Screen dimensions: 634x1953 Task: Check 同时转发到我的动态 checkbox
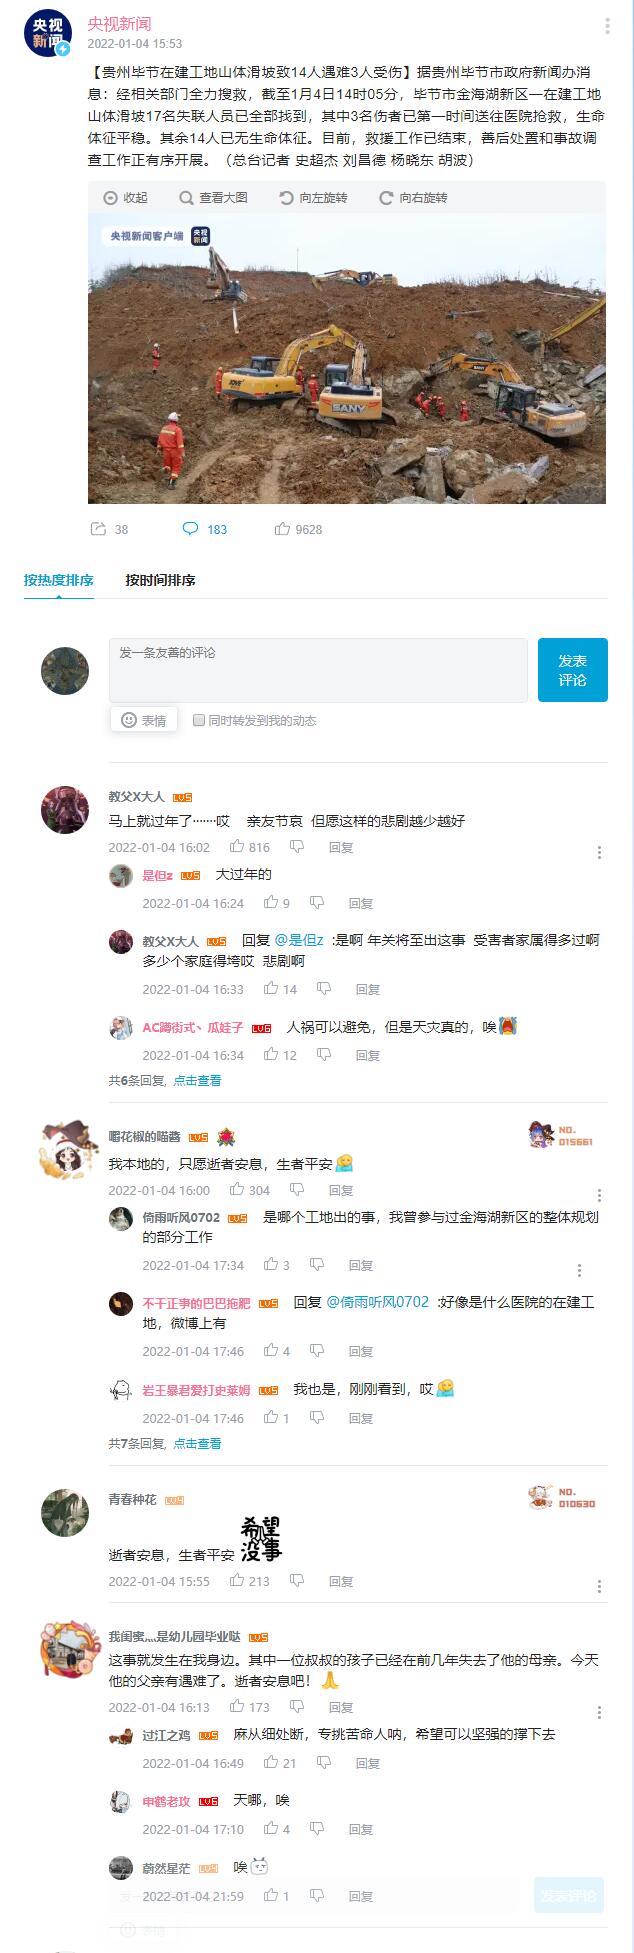click(199, 720)
